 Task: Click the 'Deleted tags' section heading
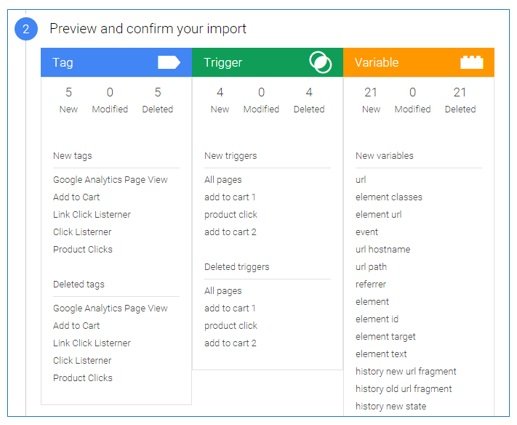coord(79,284)
